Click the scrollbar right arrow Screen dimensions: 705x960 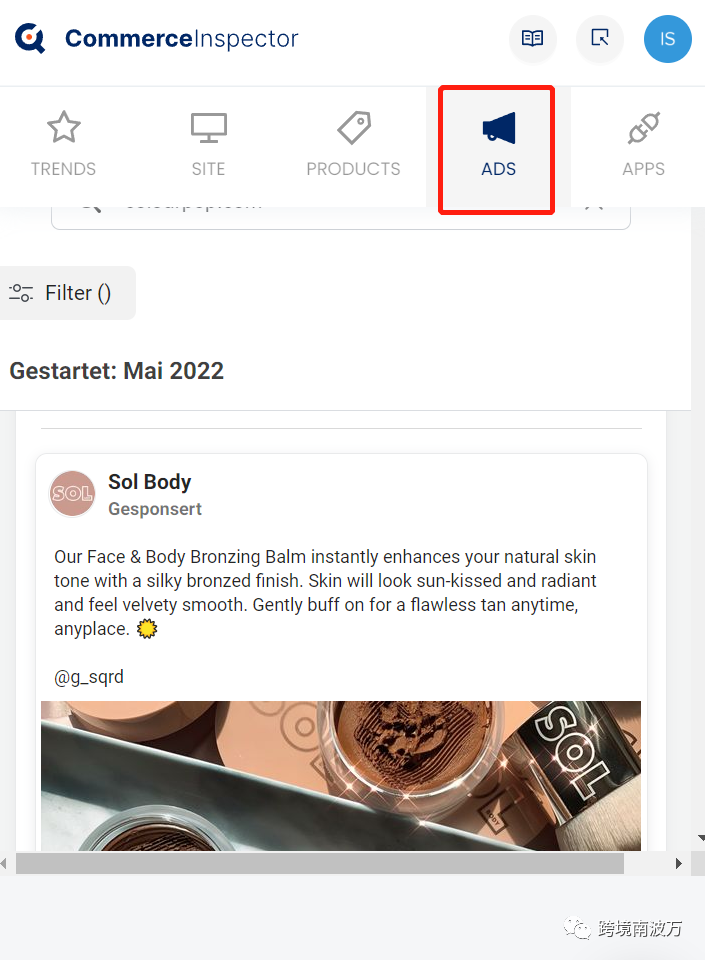tap(678, 863)
